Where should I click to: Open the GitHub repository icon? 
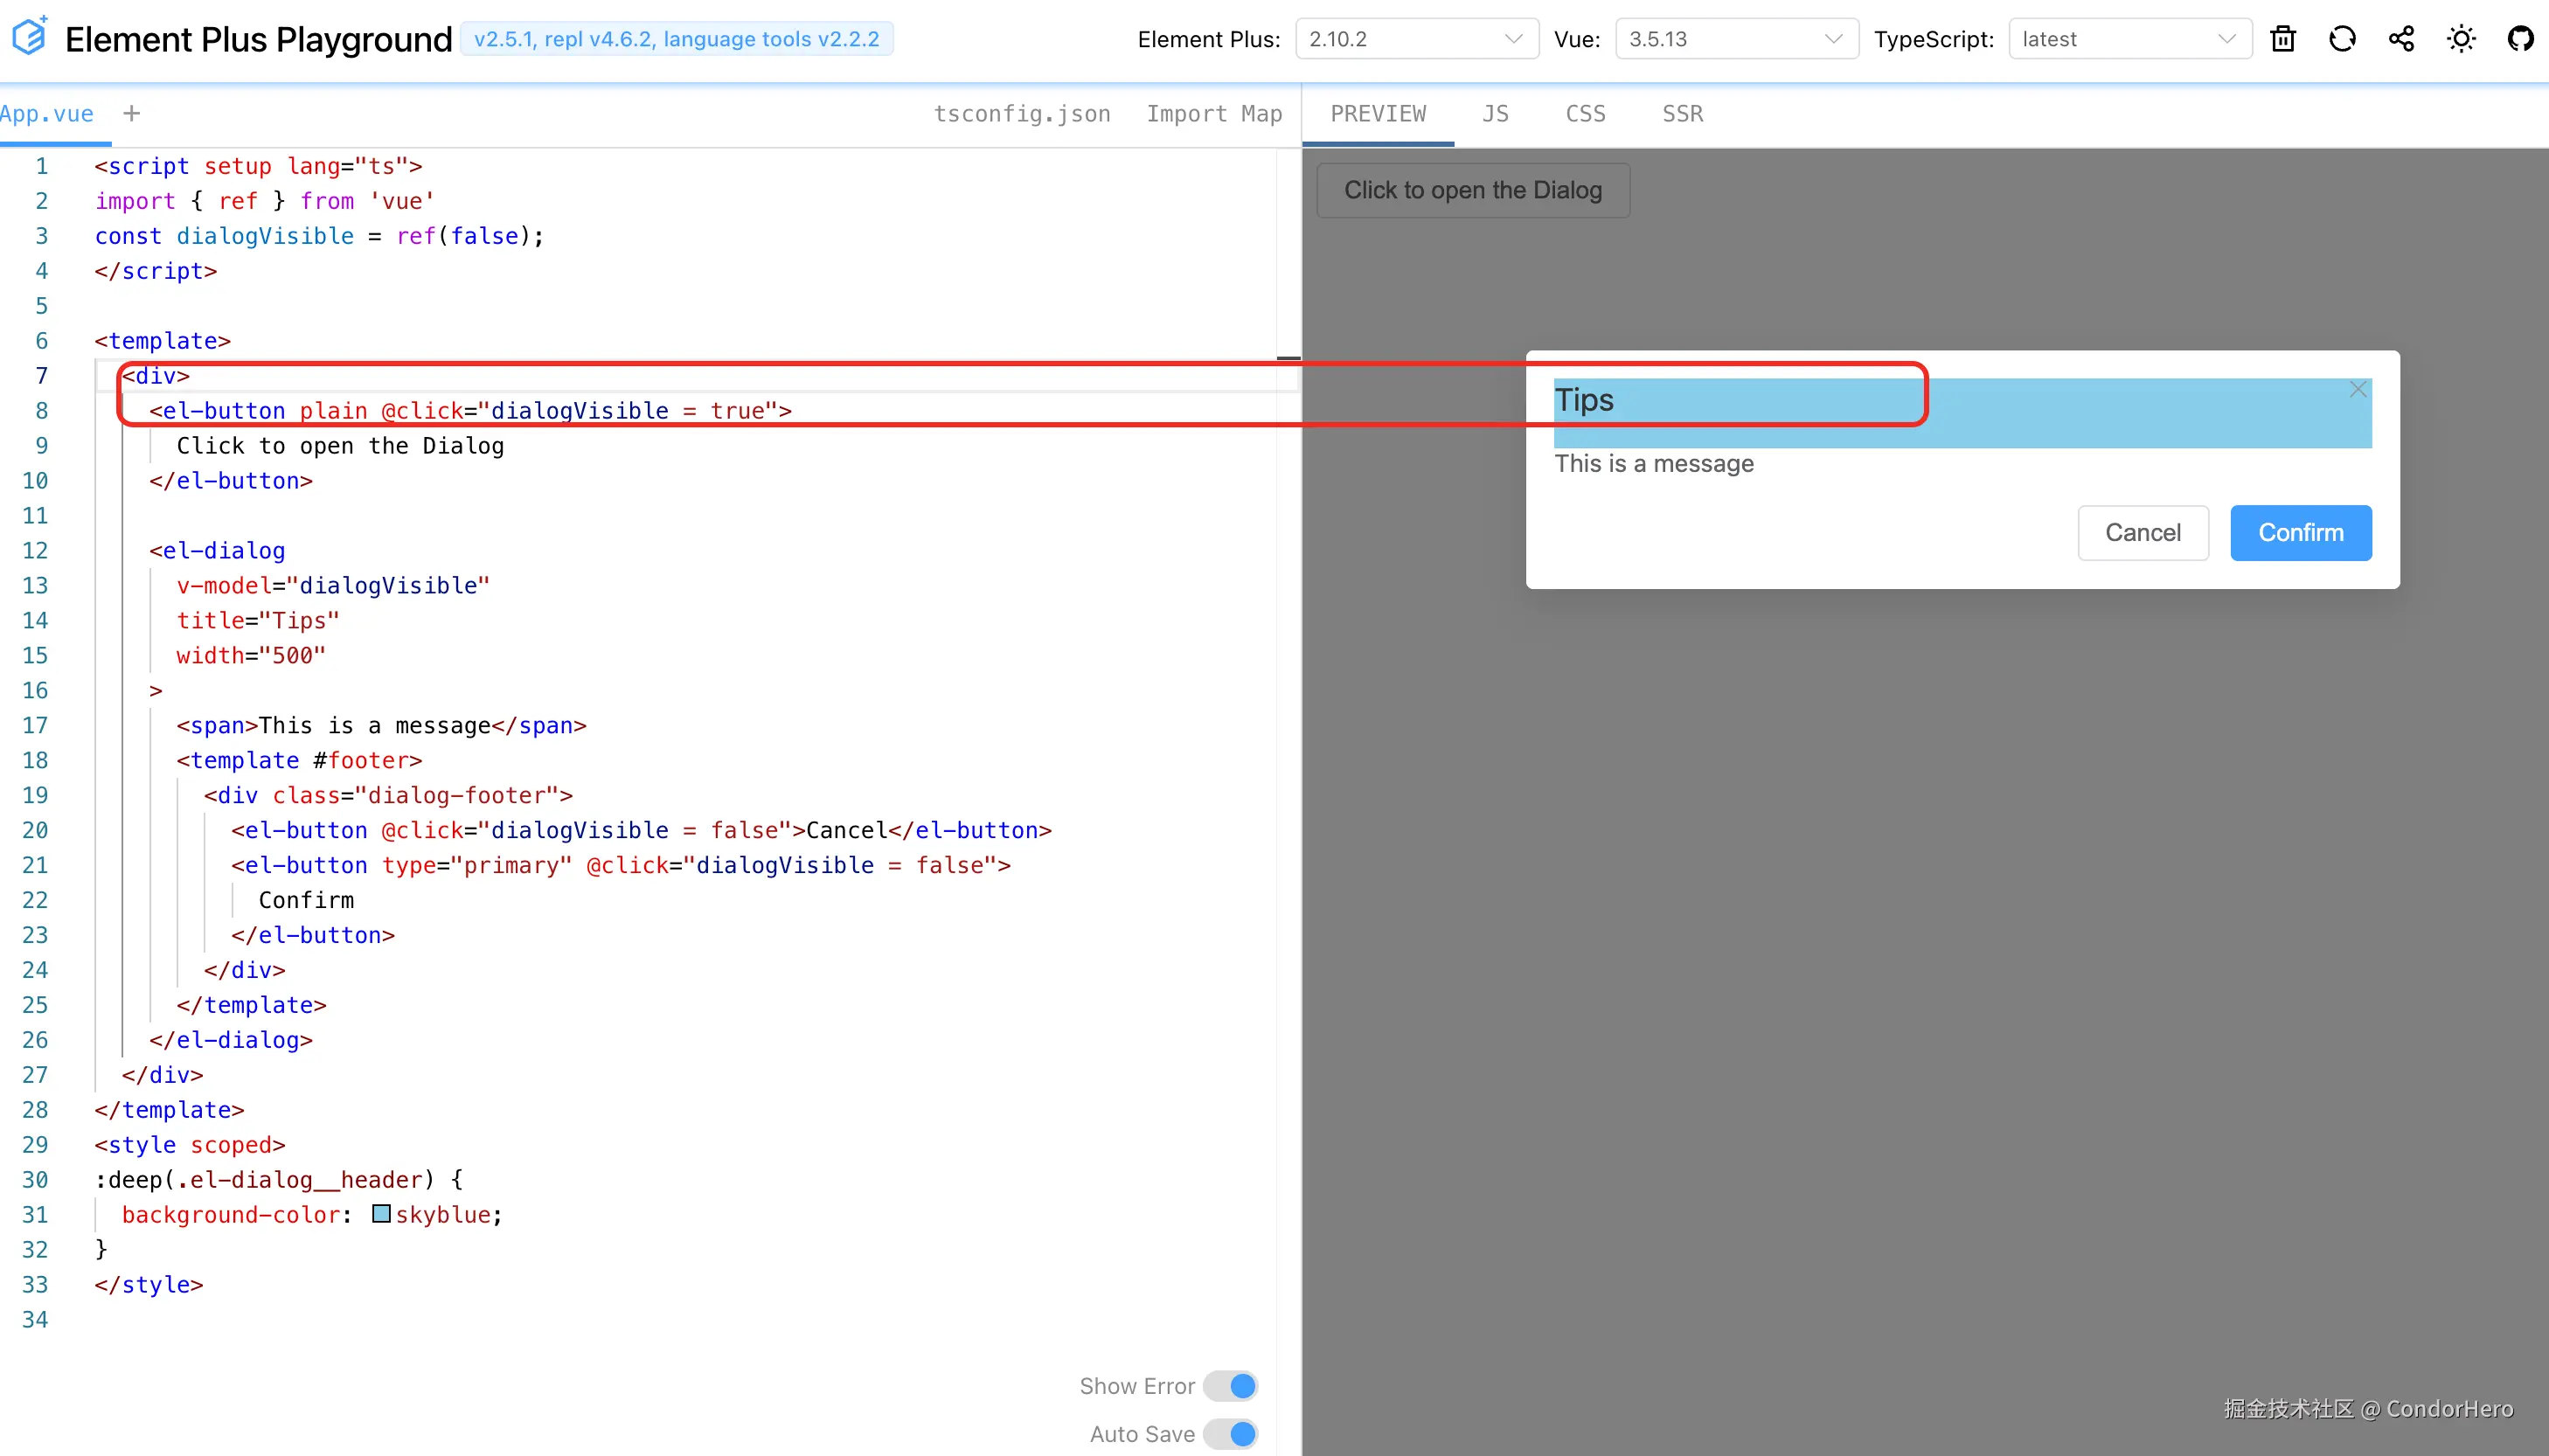(x=2520, y=39)
